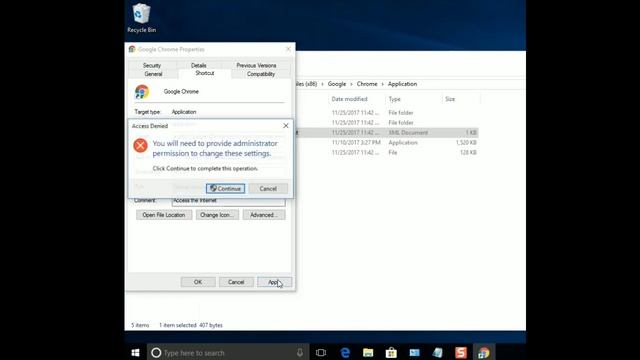Click the red error icon in Access Denied

pos(140,145)
